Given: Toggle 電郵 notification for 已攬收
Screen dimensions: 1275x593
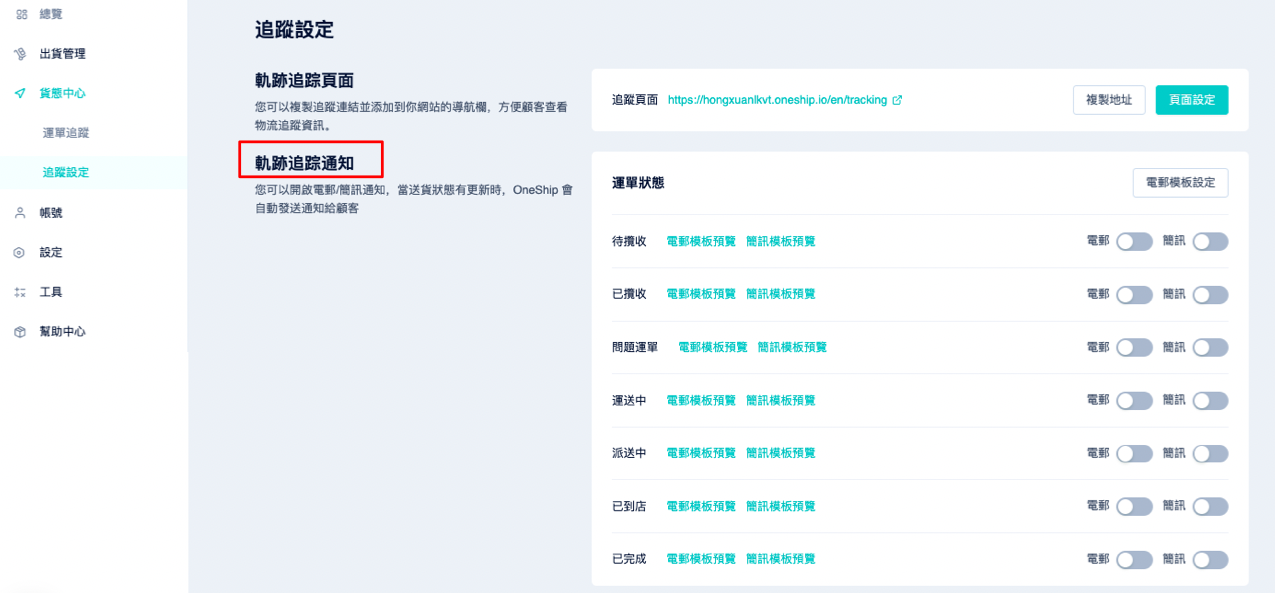Looking at the screenshot, I should pyautogui.click(x=1134, y=295).
